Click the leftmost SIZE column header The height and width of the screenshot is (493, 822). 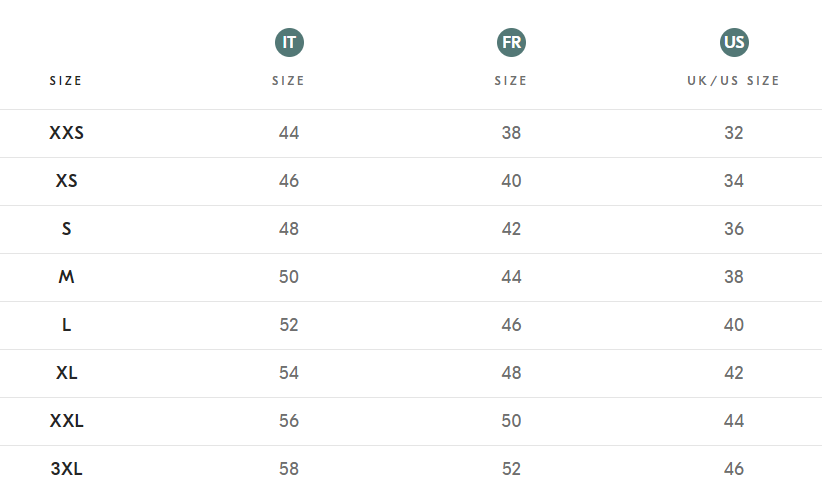[x=66, y=81]
